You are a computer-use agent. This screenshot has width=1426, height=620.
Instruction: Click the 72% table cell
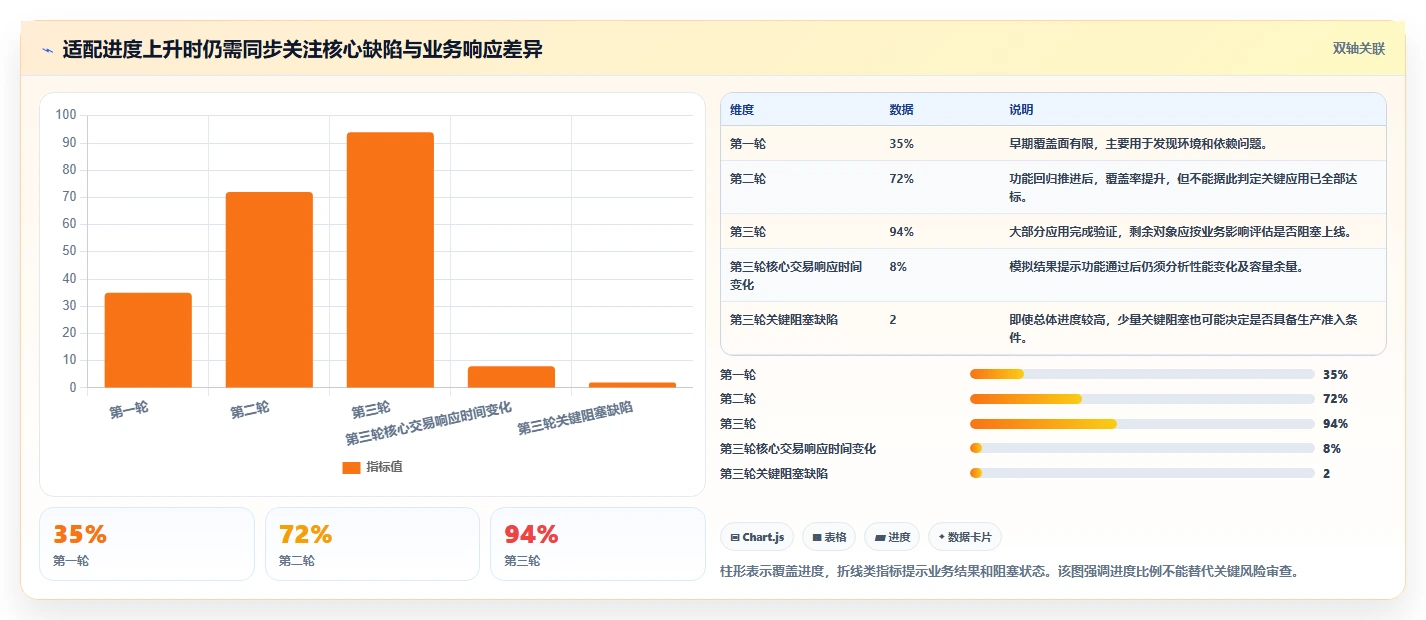(x=901, y=179)
